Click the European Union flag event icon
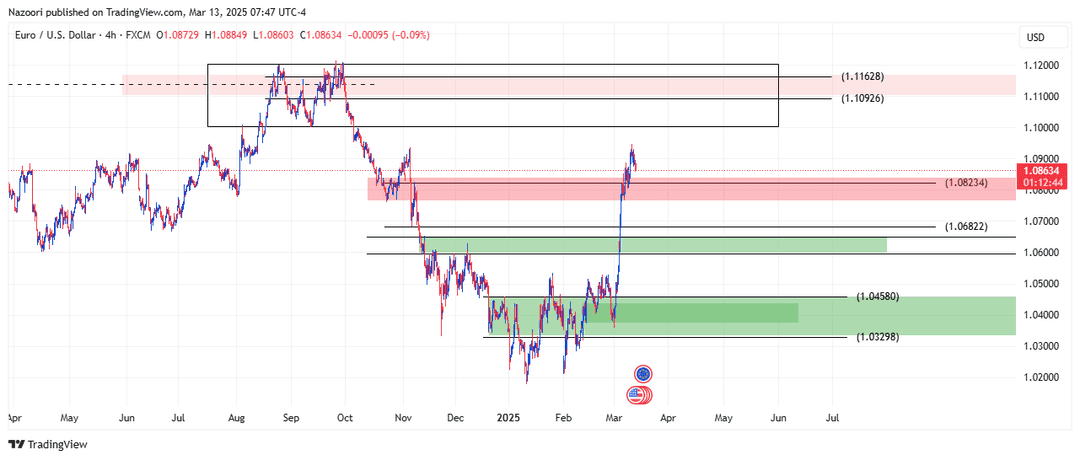The width and height of the screenshot is (1080, 459). (x=643, y=374)
